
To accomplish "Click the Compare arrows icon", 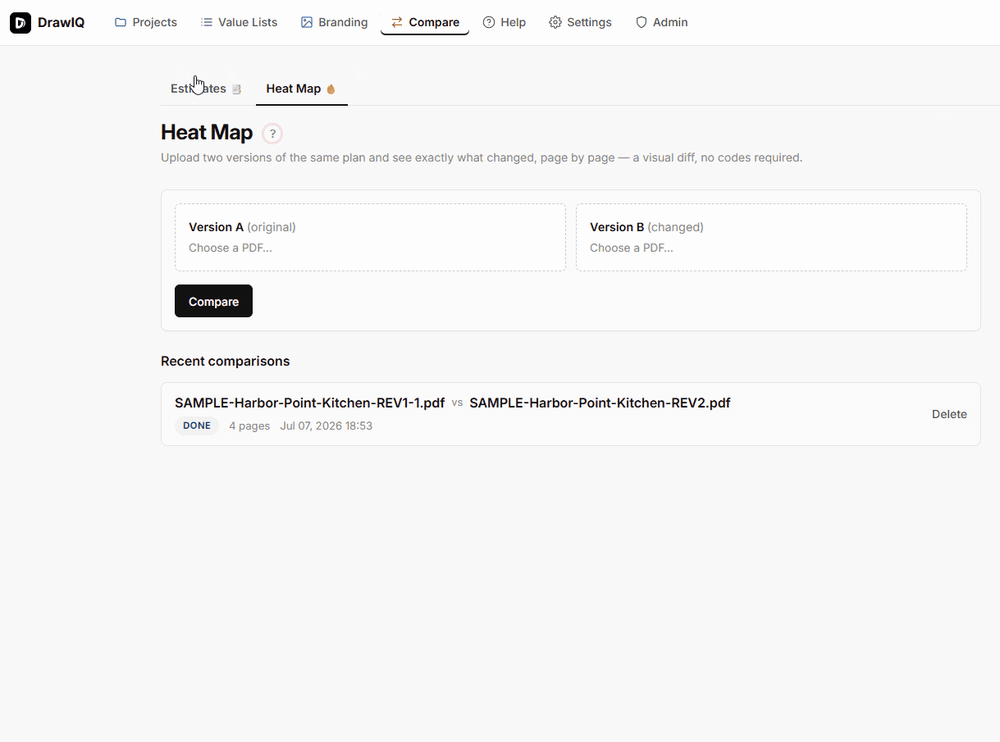I will (x=397, y=22).
